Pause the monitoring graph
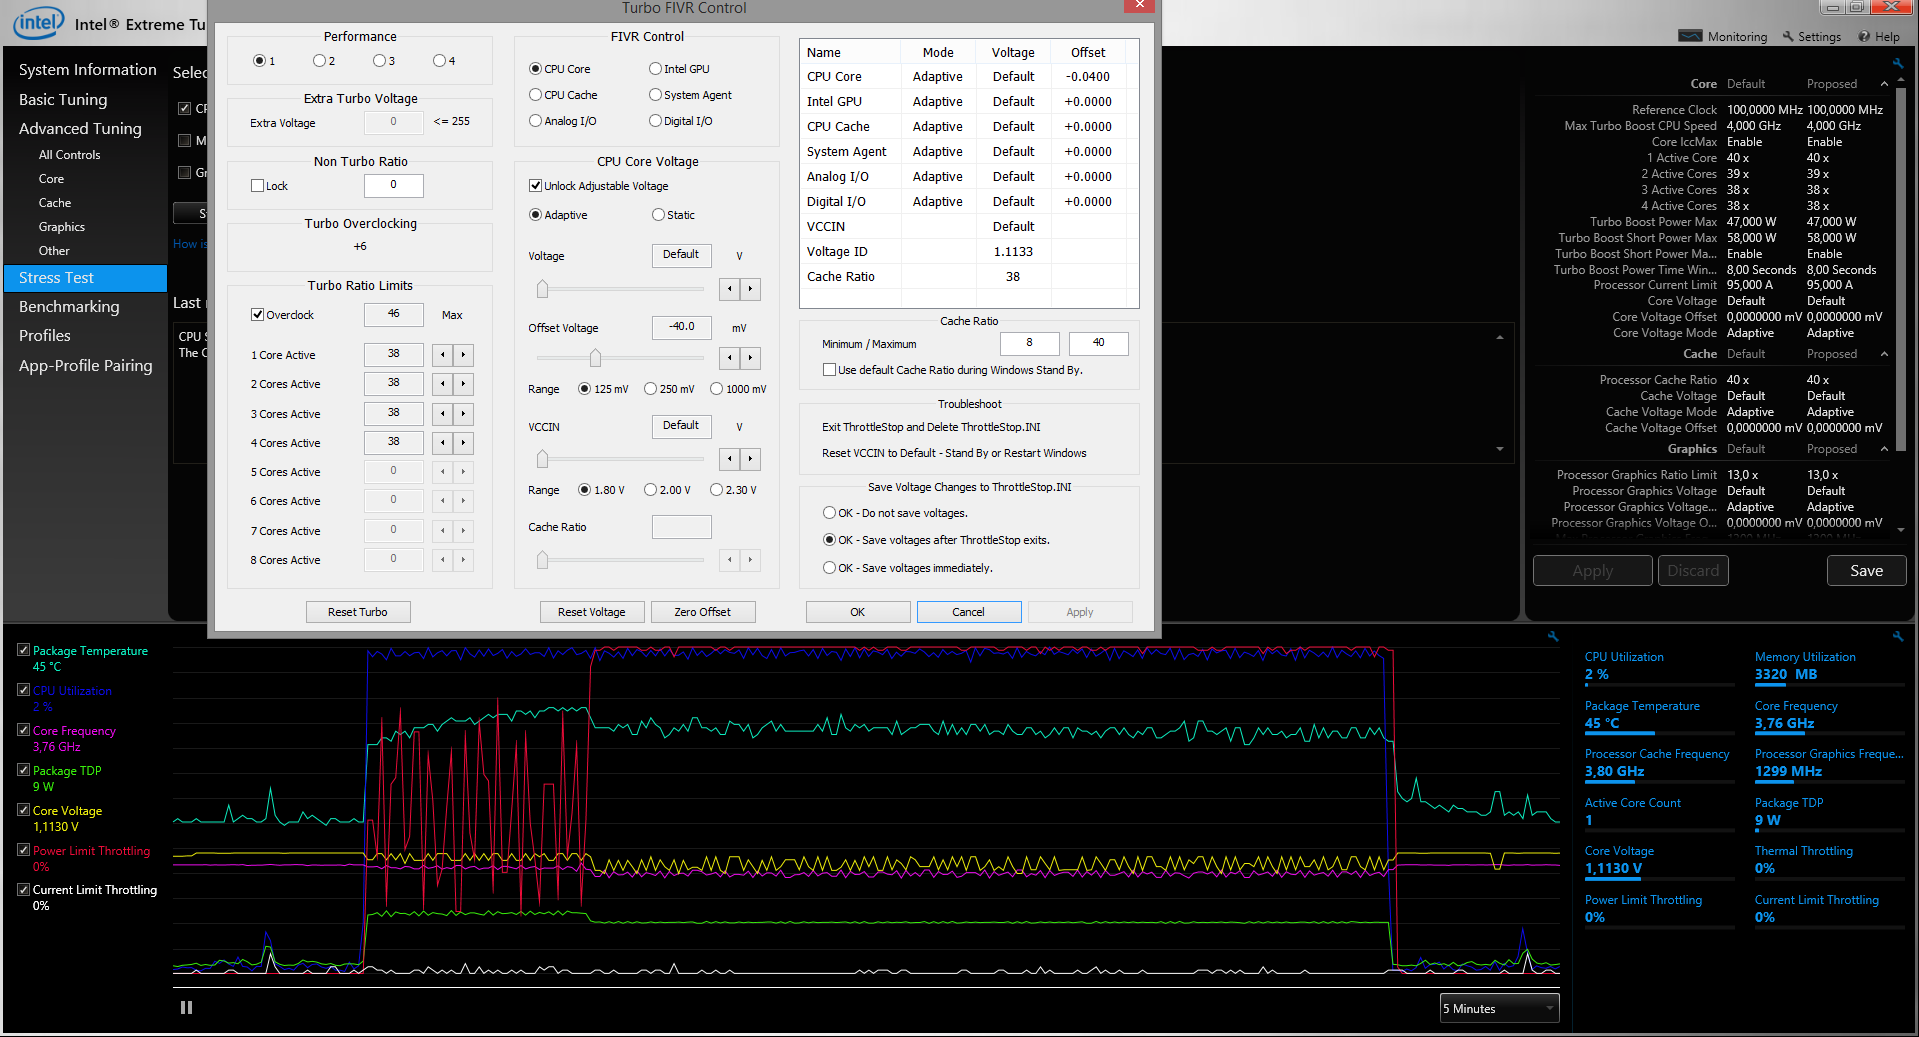The image size is (1919, 1037). 186,1007
